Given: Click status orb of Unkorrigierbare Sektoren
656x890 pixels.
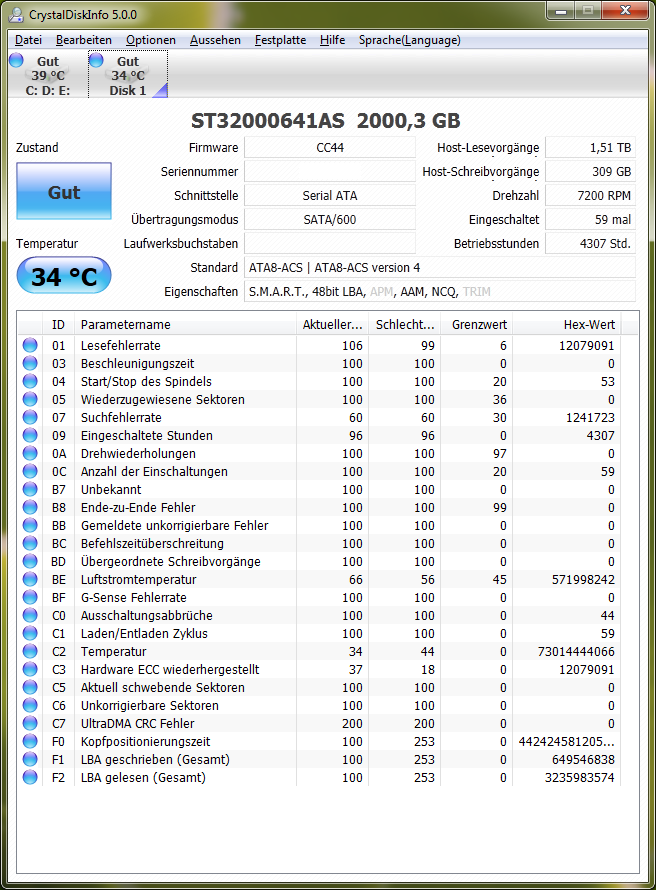Looking at the screenshot, I should (30, 705).
